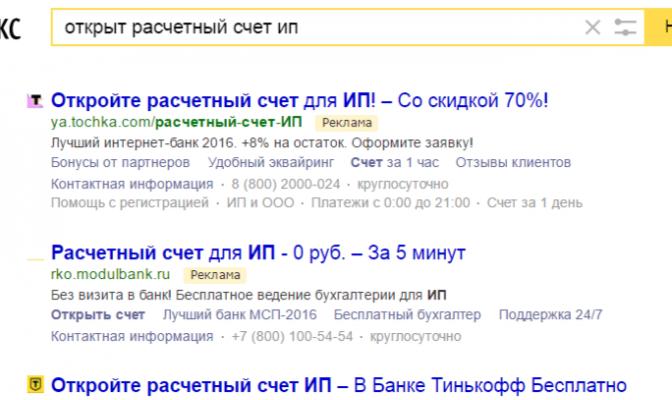Click 'Счет за 1 день' text
This screenshot has height=400, width=672.
pyautogui.click(x=535, y=202)
